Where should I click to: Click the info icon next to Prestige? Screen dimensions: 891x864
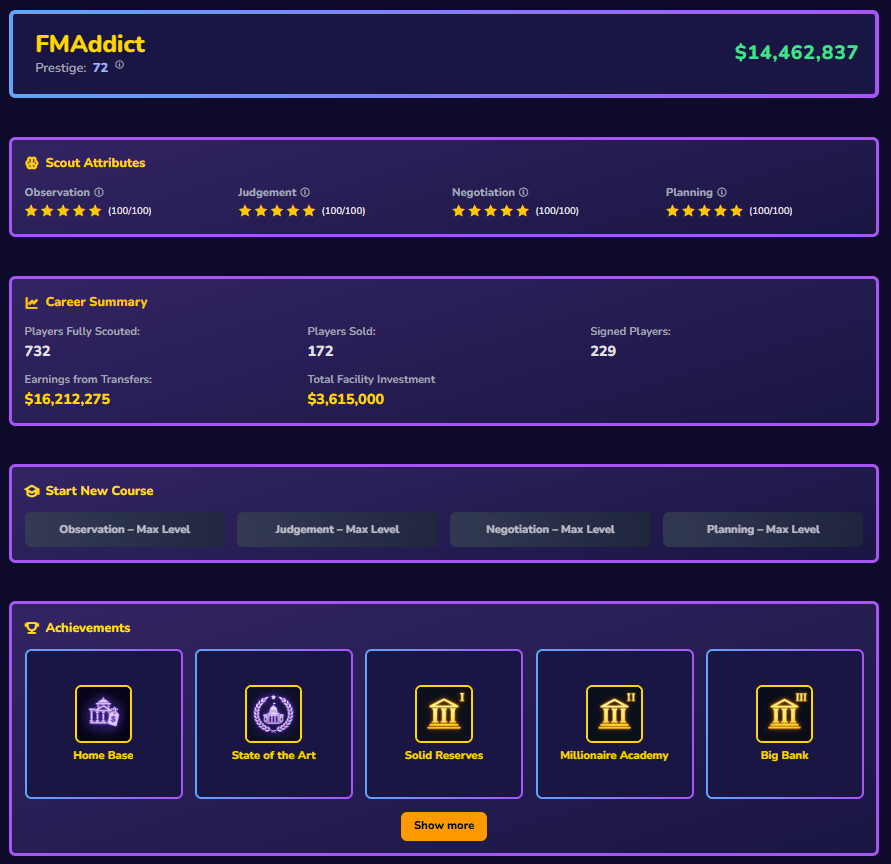click(x=120, y=65)
